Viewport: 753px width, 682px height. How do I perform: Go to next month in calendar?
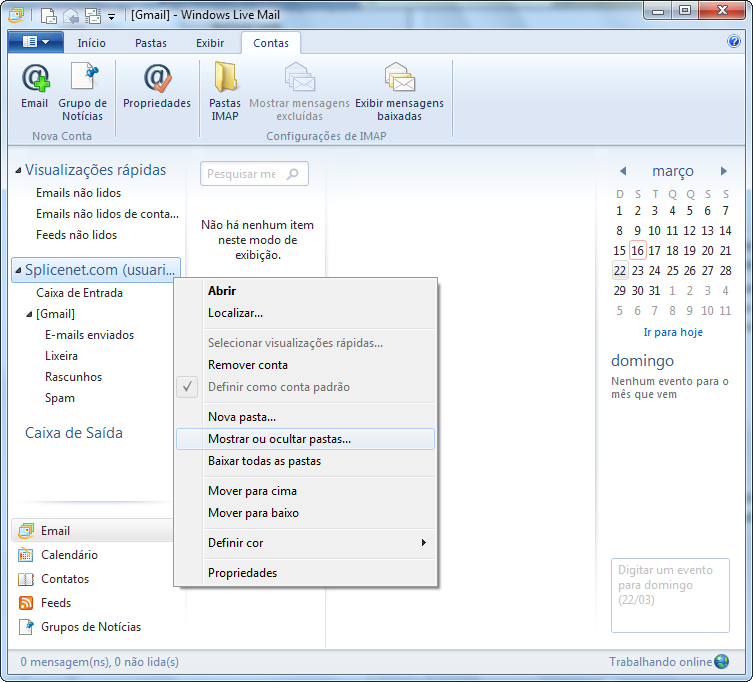point(724,170)
